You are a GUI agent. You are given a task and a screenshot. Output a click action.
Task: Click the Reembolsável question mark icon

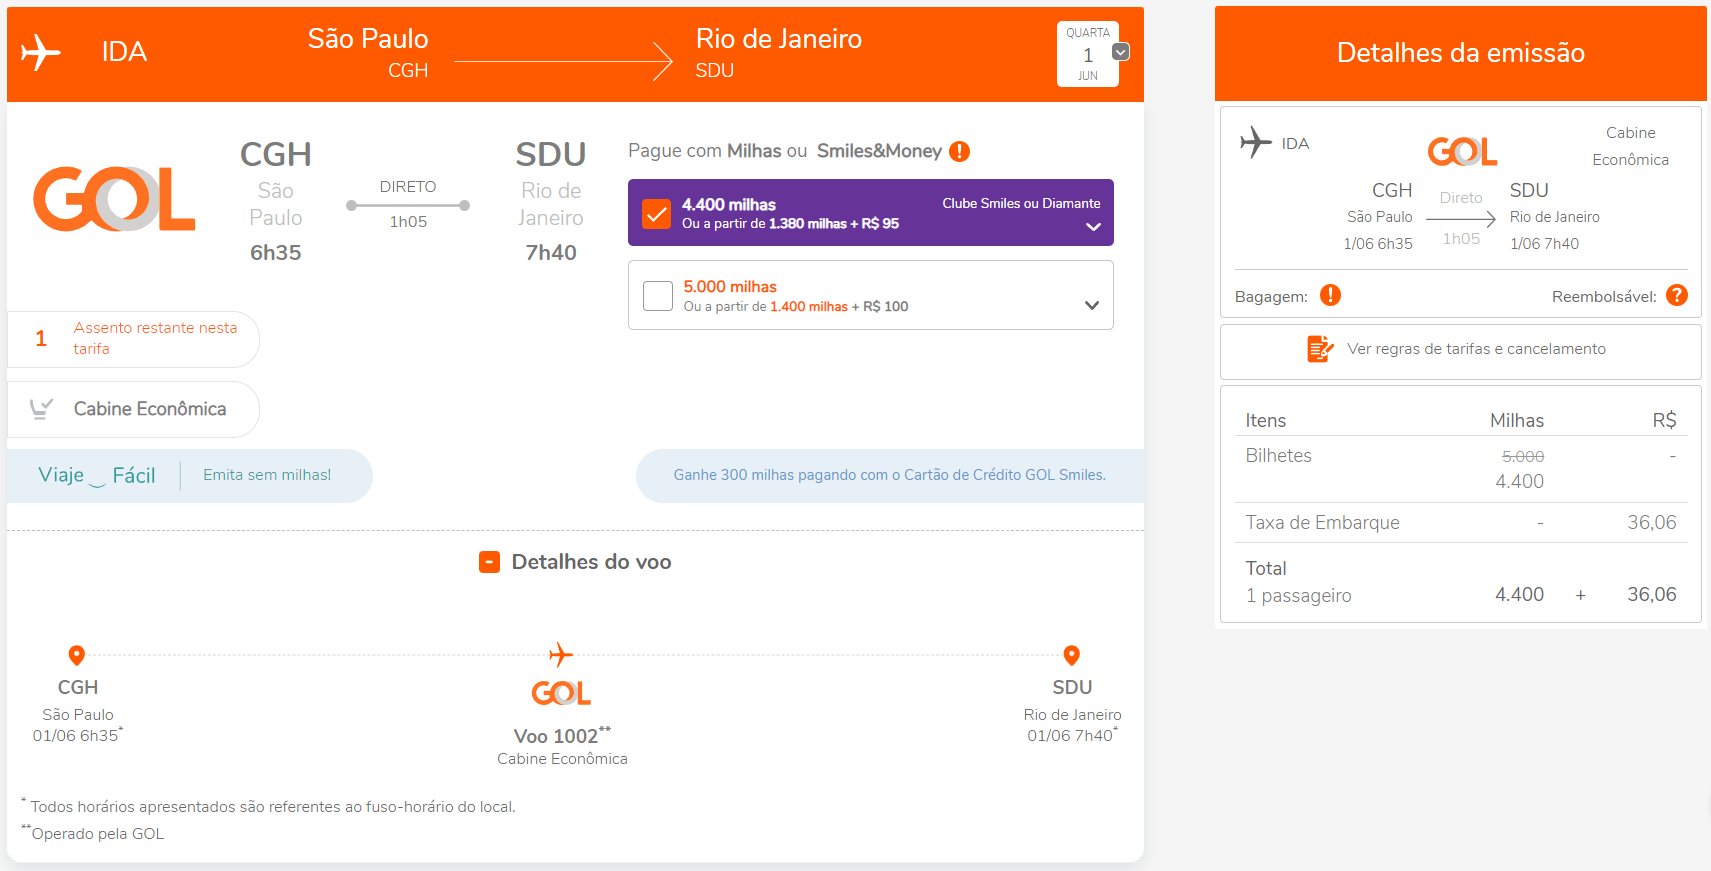pos(1677,295)
